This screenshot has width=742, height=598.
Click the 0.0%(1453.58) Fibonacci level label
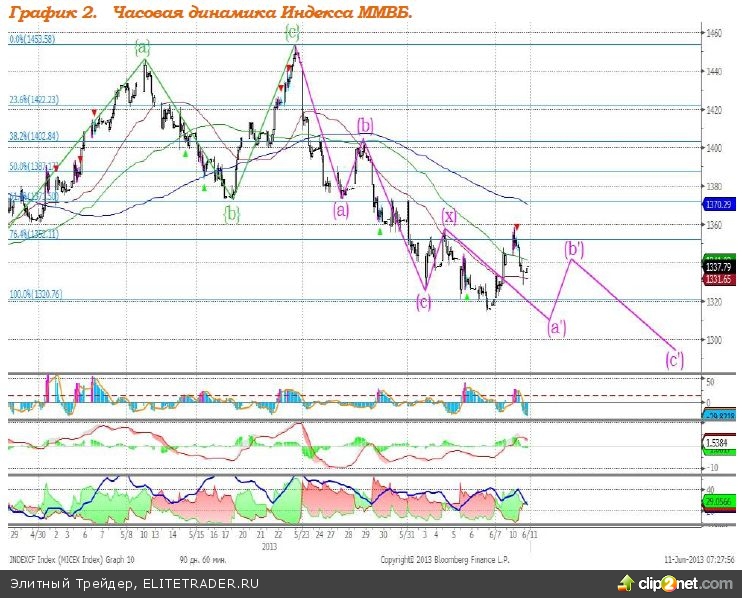pyautogui.click(x=31, y=39)
